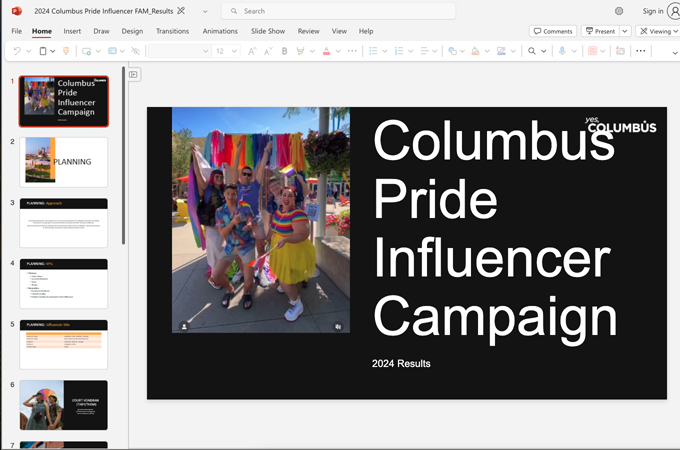
Task: Click the Designer icon
Action: tap(621, 51)
